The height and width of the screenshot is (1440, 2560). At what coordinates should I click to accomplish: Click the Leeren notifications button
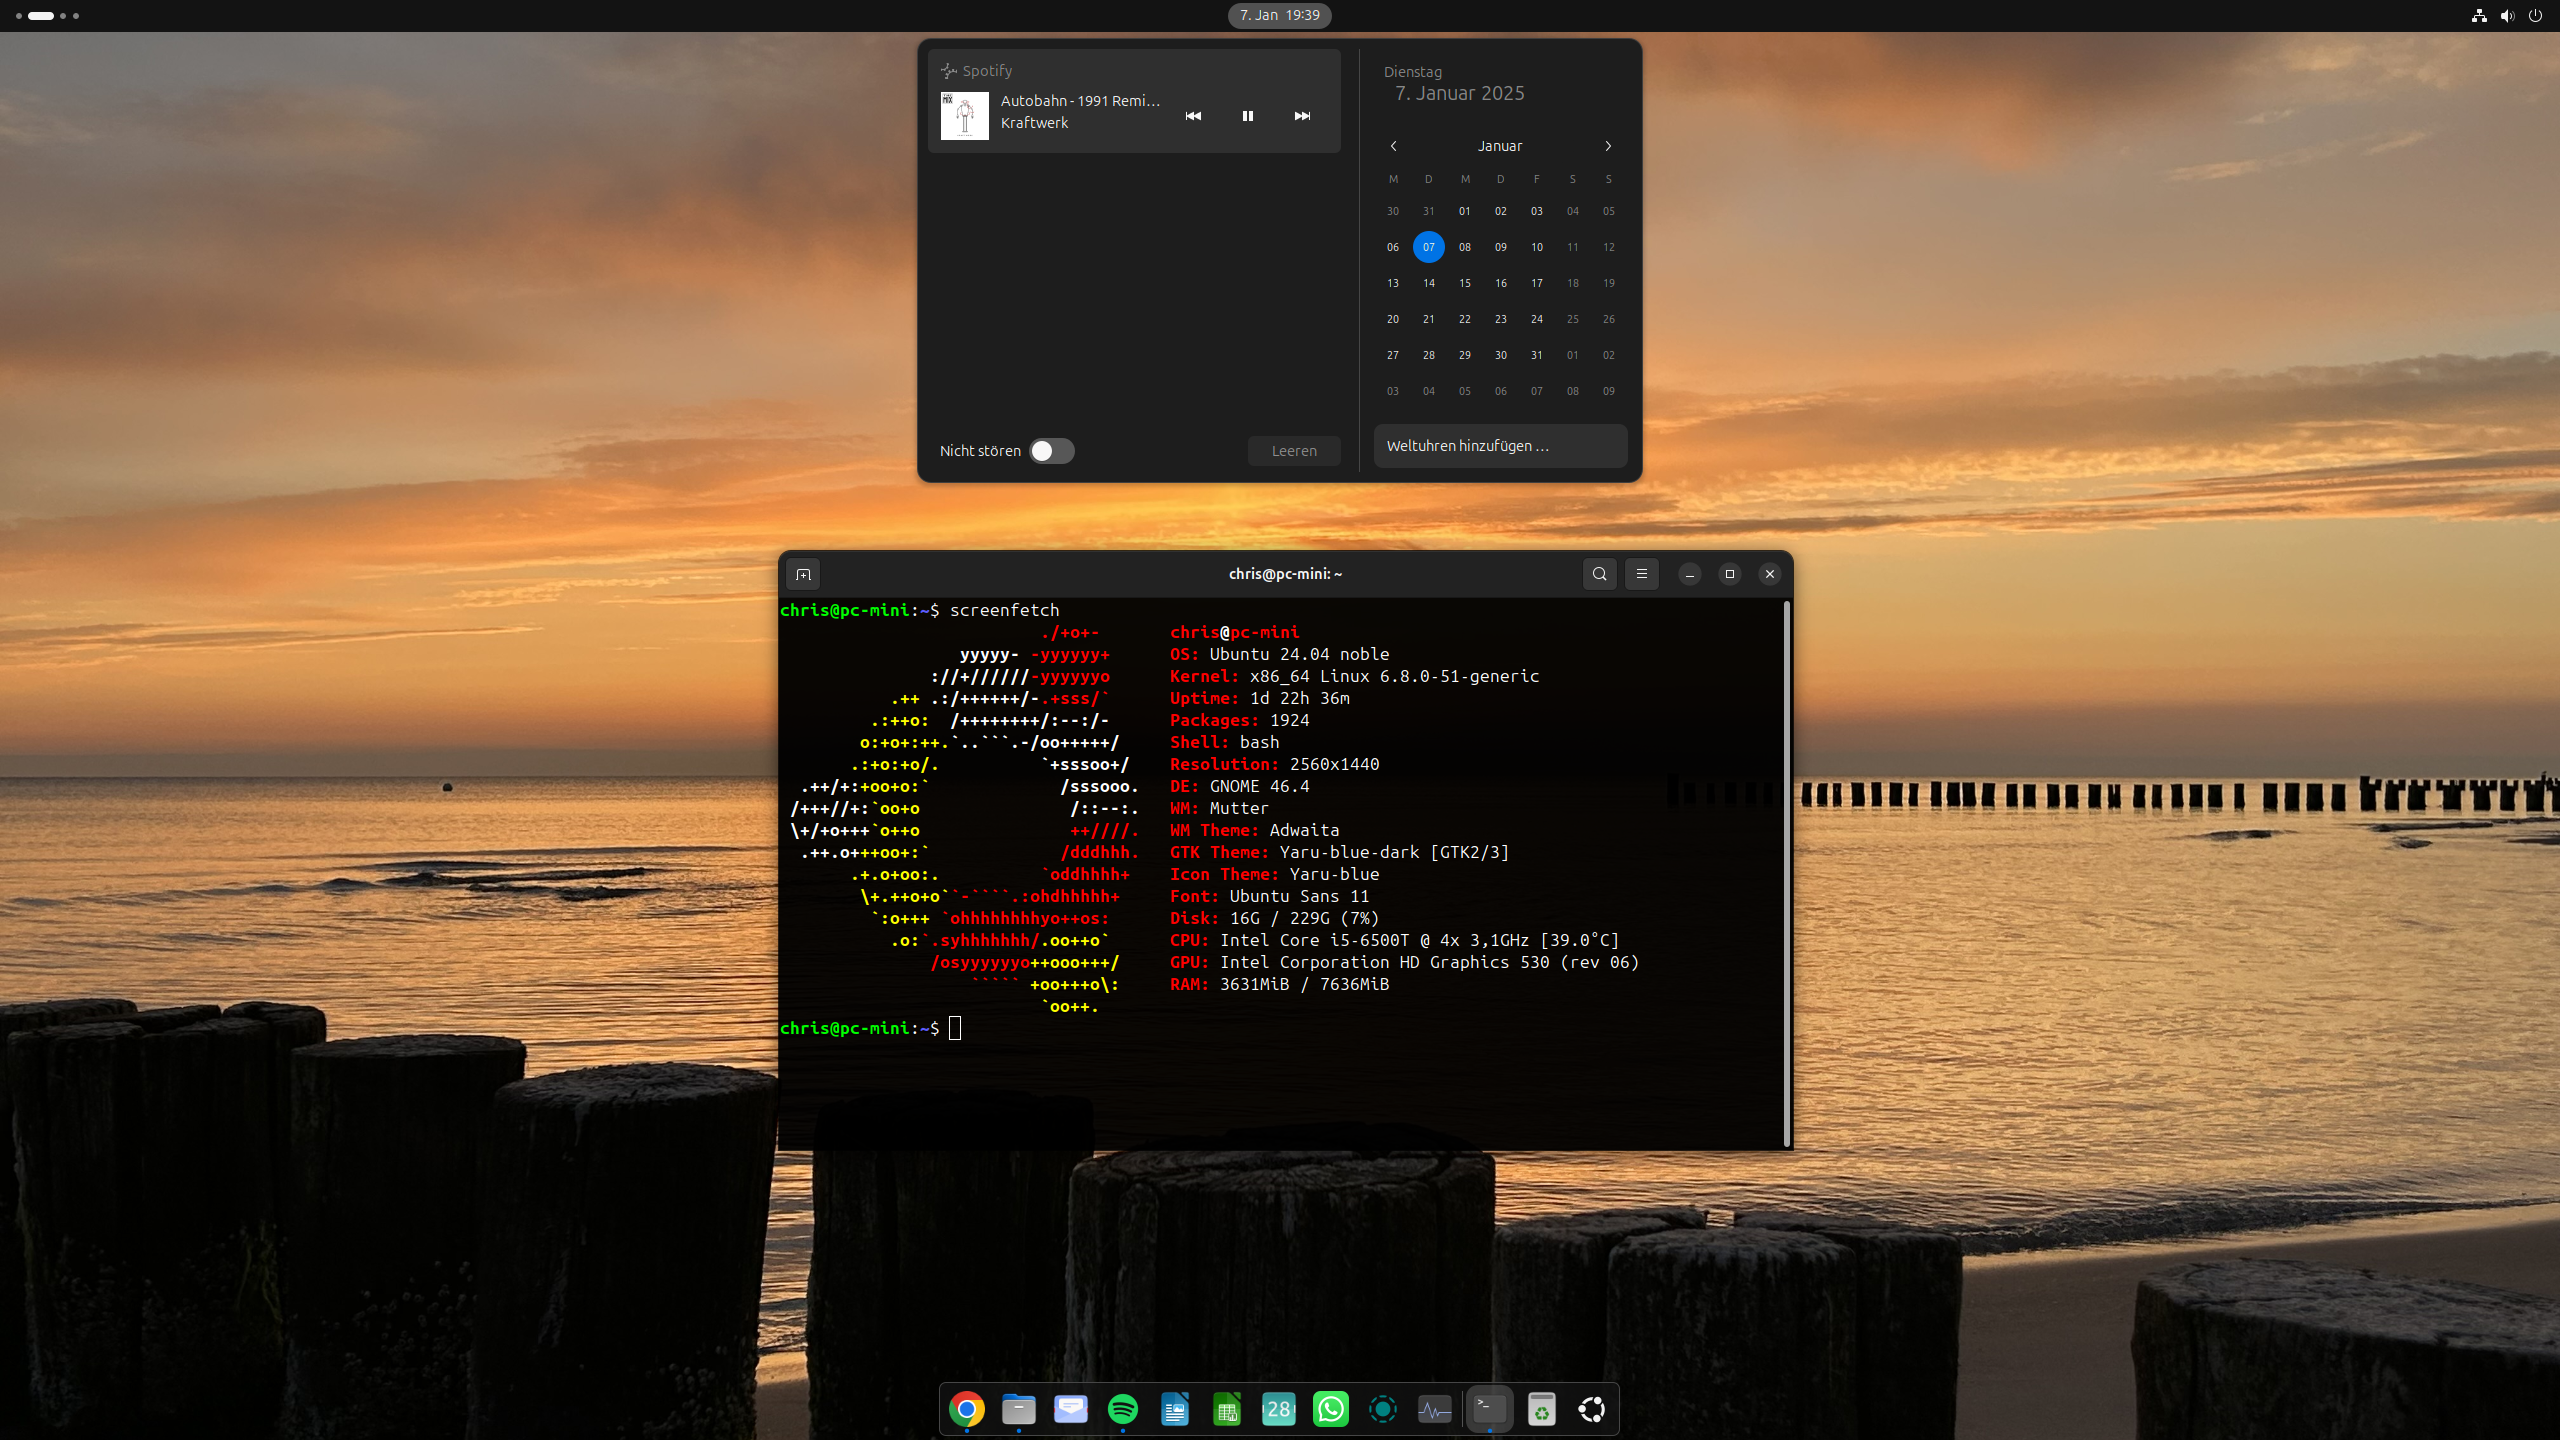pos(1293,451)
